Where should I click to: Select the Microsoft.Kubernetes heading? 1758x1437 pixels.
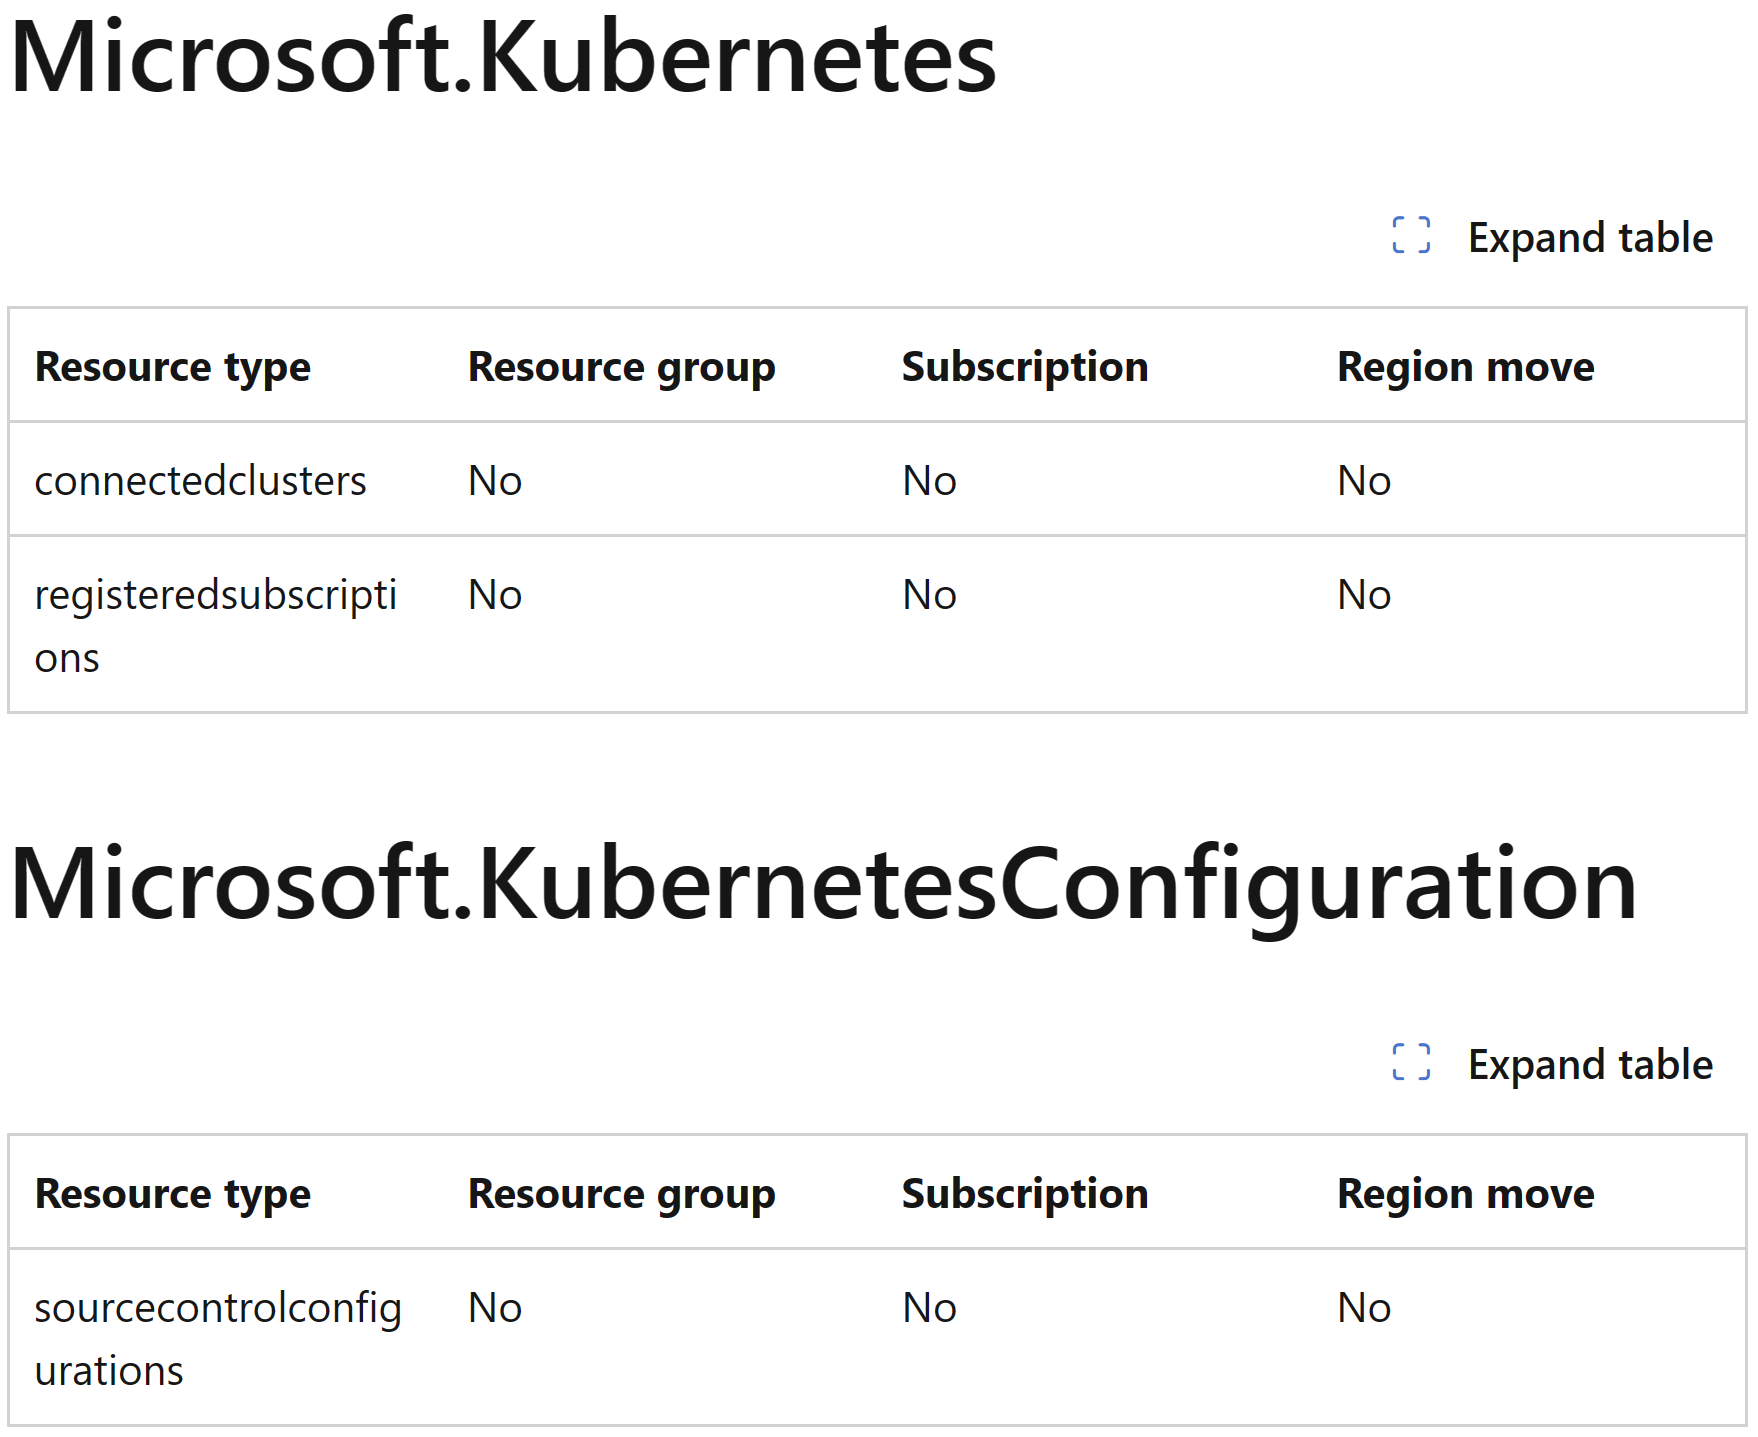tap(503, 58)
